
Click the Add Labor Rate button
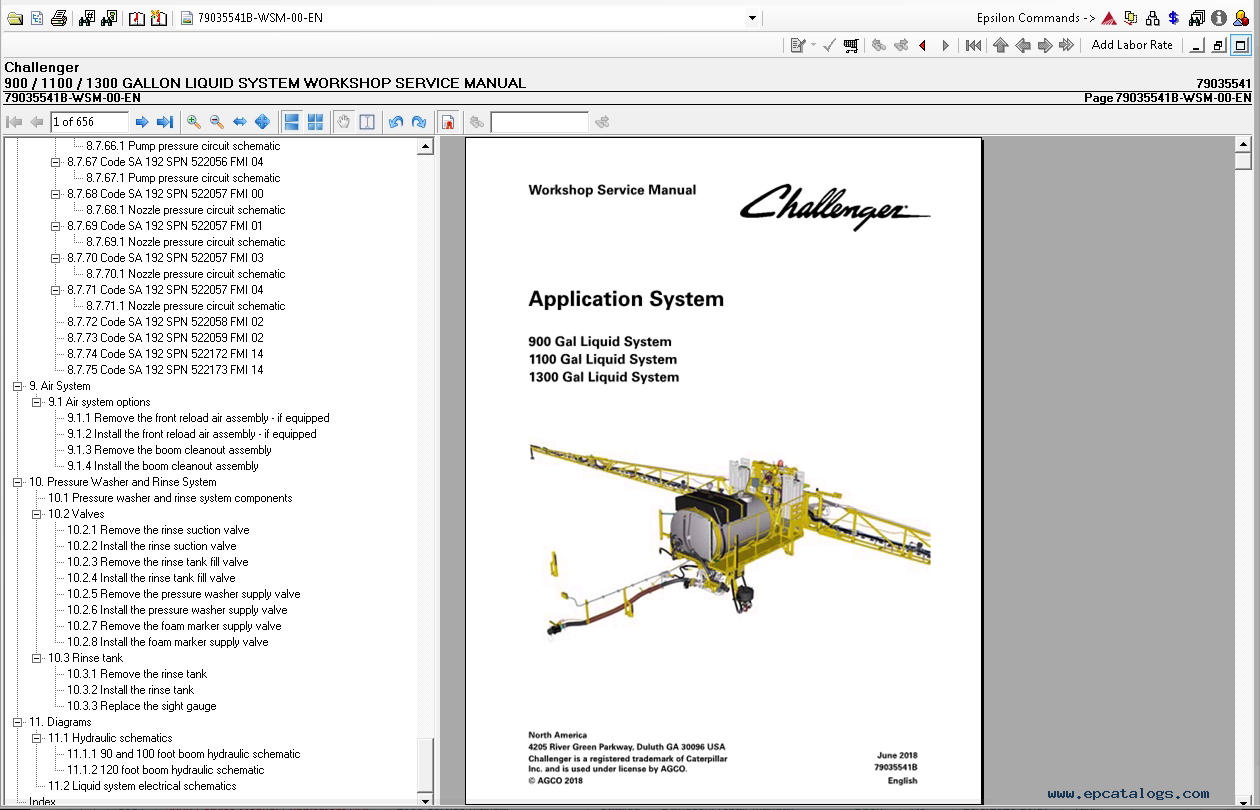[x=1132, y=45]
